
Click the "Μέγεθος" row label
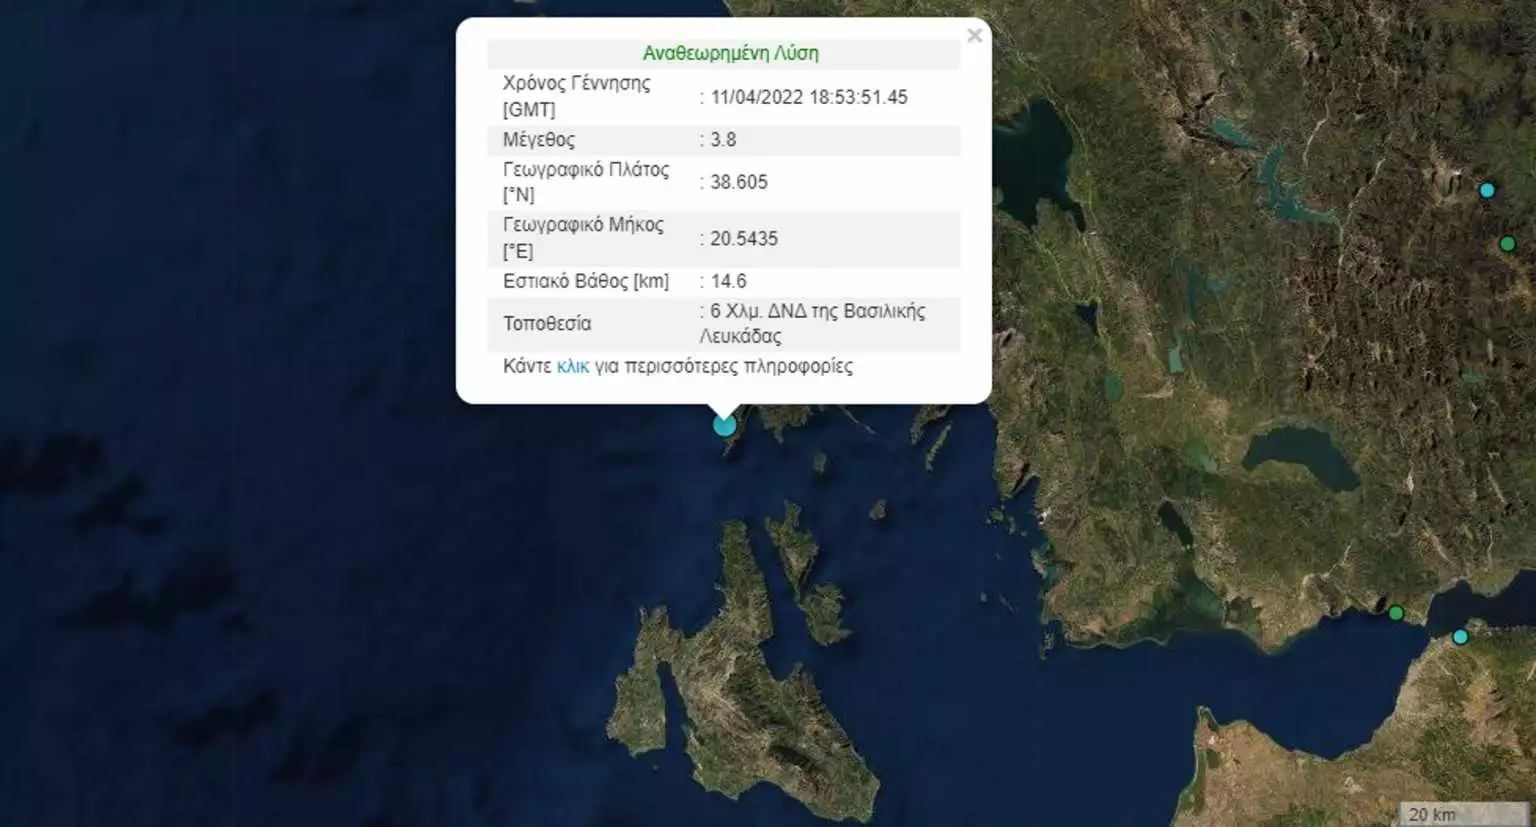[539, 140]
